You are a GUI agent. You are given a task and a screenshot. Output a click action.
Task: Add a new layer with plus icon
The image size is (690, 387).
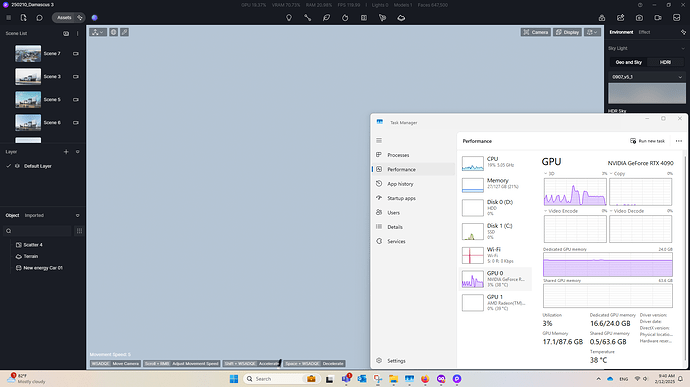(66, 151)
